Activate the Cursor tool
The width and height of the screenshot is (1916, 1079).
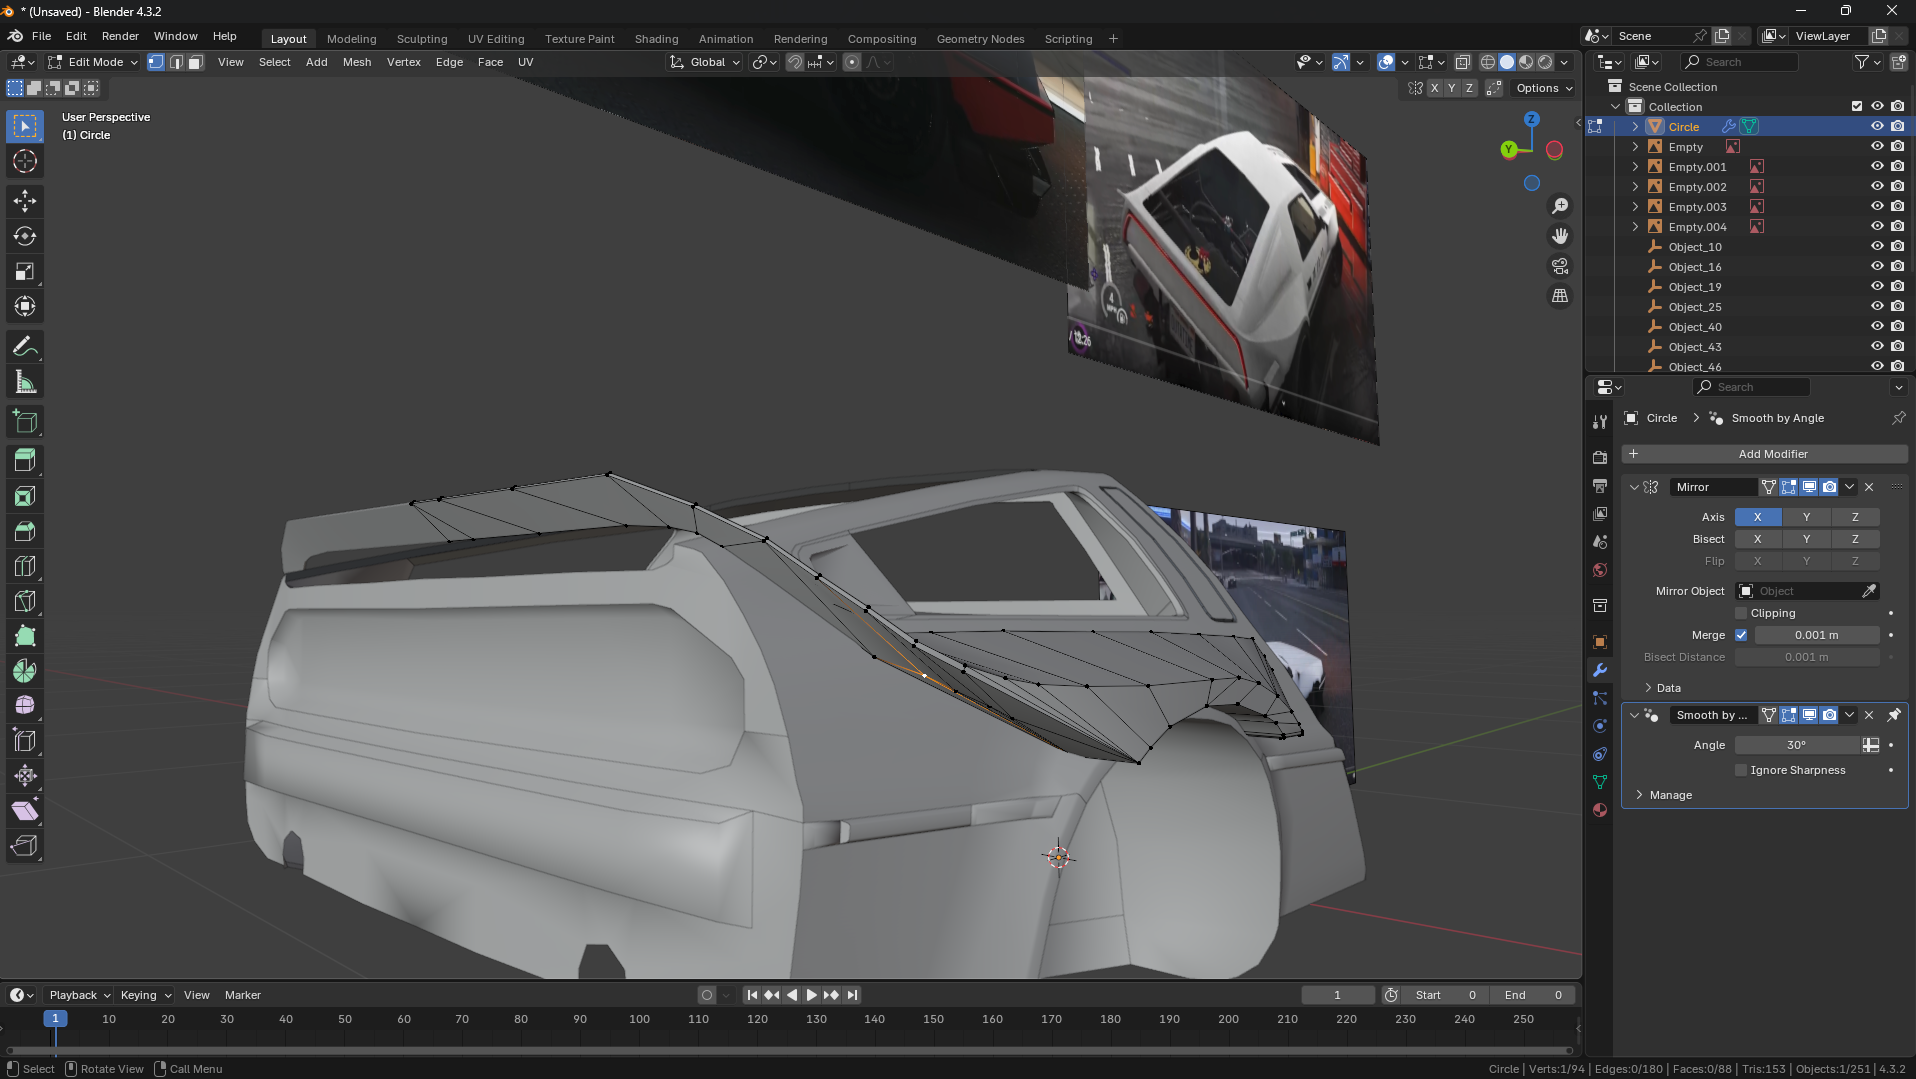click(25, 161)
